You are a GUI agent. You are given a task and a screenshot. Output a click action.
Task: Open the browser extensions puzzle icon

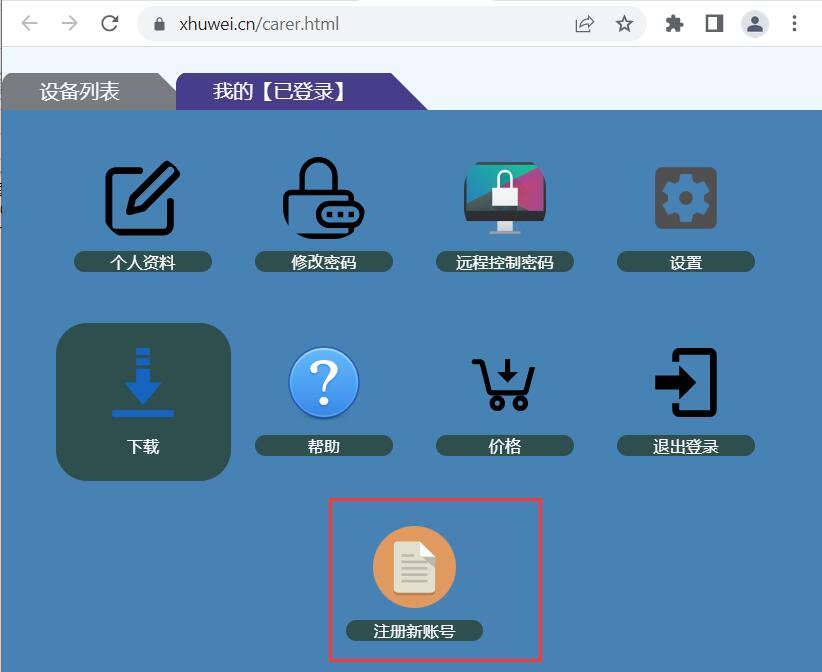click(674, 24)
